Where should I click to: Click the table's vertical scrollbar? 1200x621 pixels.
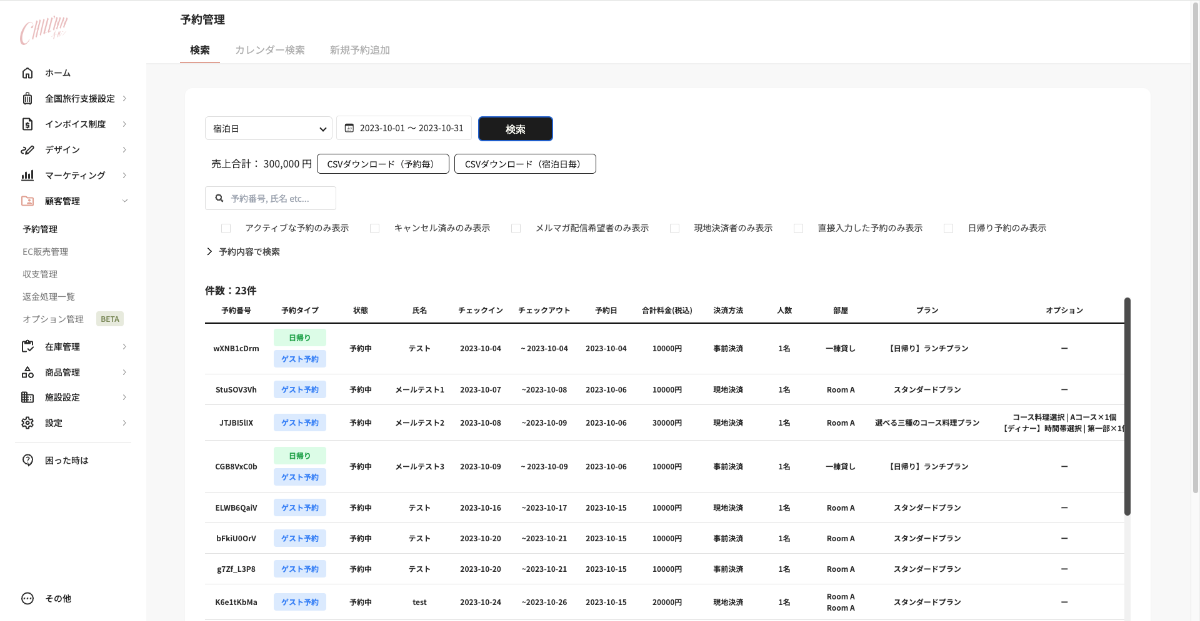pos(1127,405)
